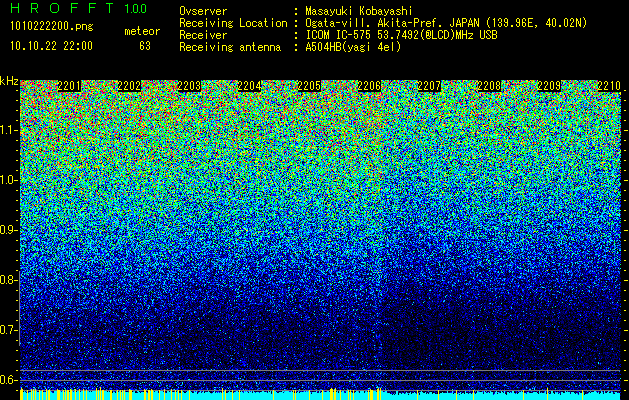
Task: Click the 2209 time marker
Action: [549, 86]
